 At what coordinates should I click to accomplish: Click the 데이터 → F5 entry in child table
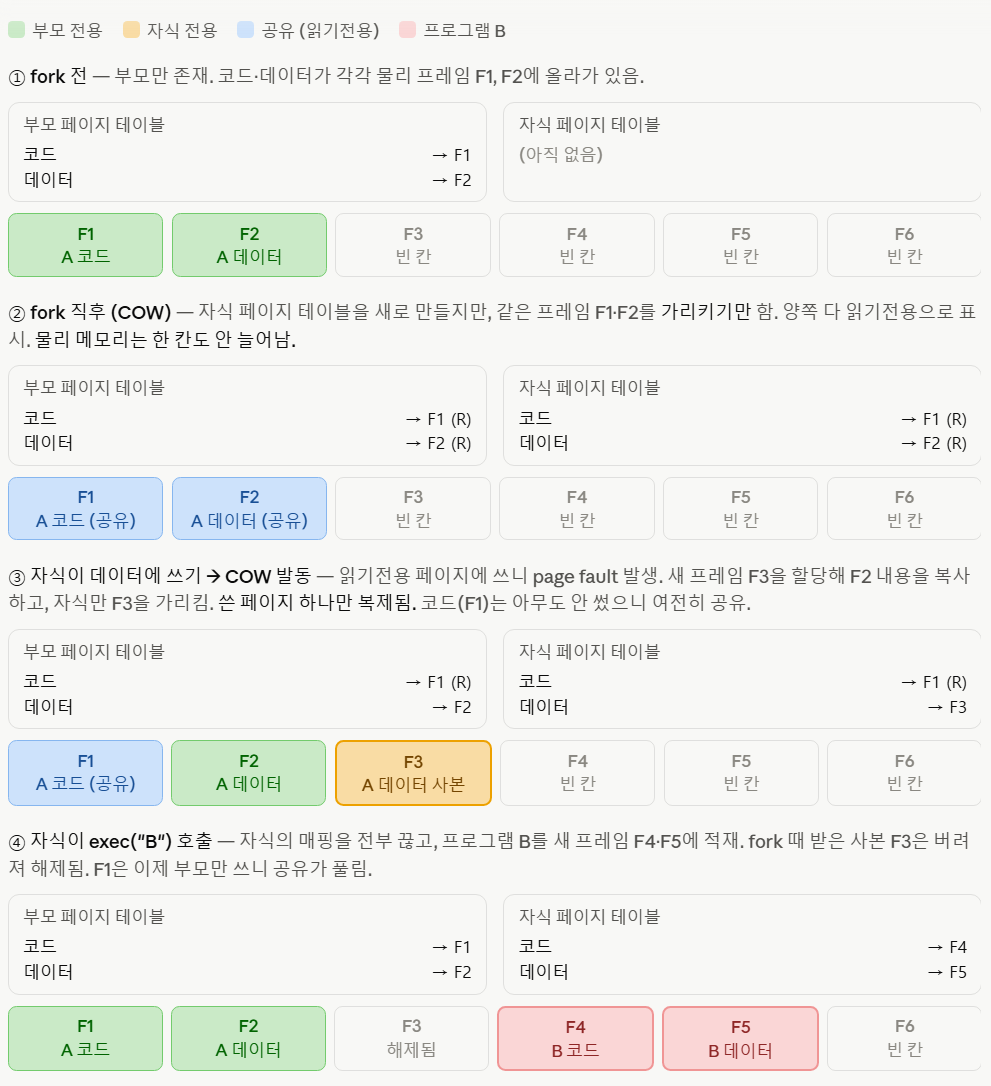coord(742,972)
